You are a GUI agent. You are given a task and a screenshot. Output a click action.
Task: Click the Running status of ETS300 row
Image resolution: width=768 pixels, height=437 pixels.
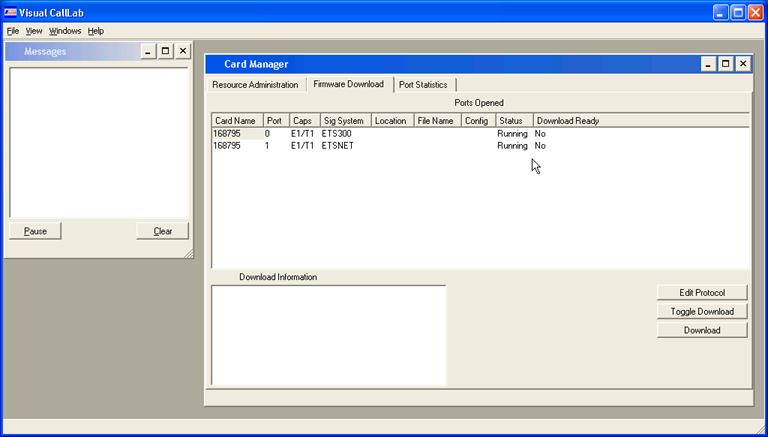512,133
